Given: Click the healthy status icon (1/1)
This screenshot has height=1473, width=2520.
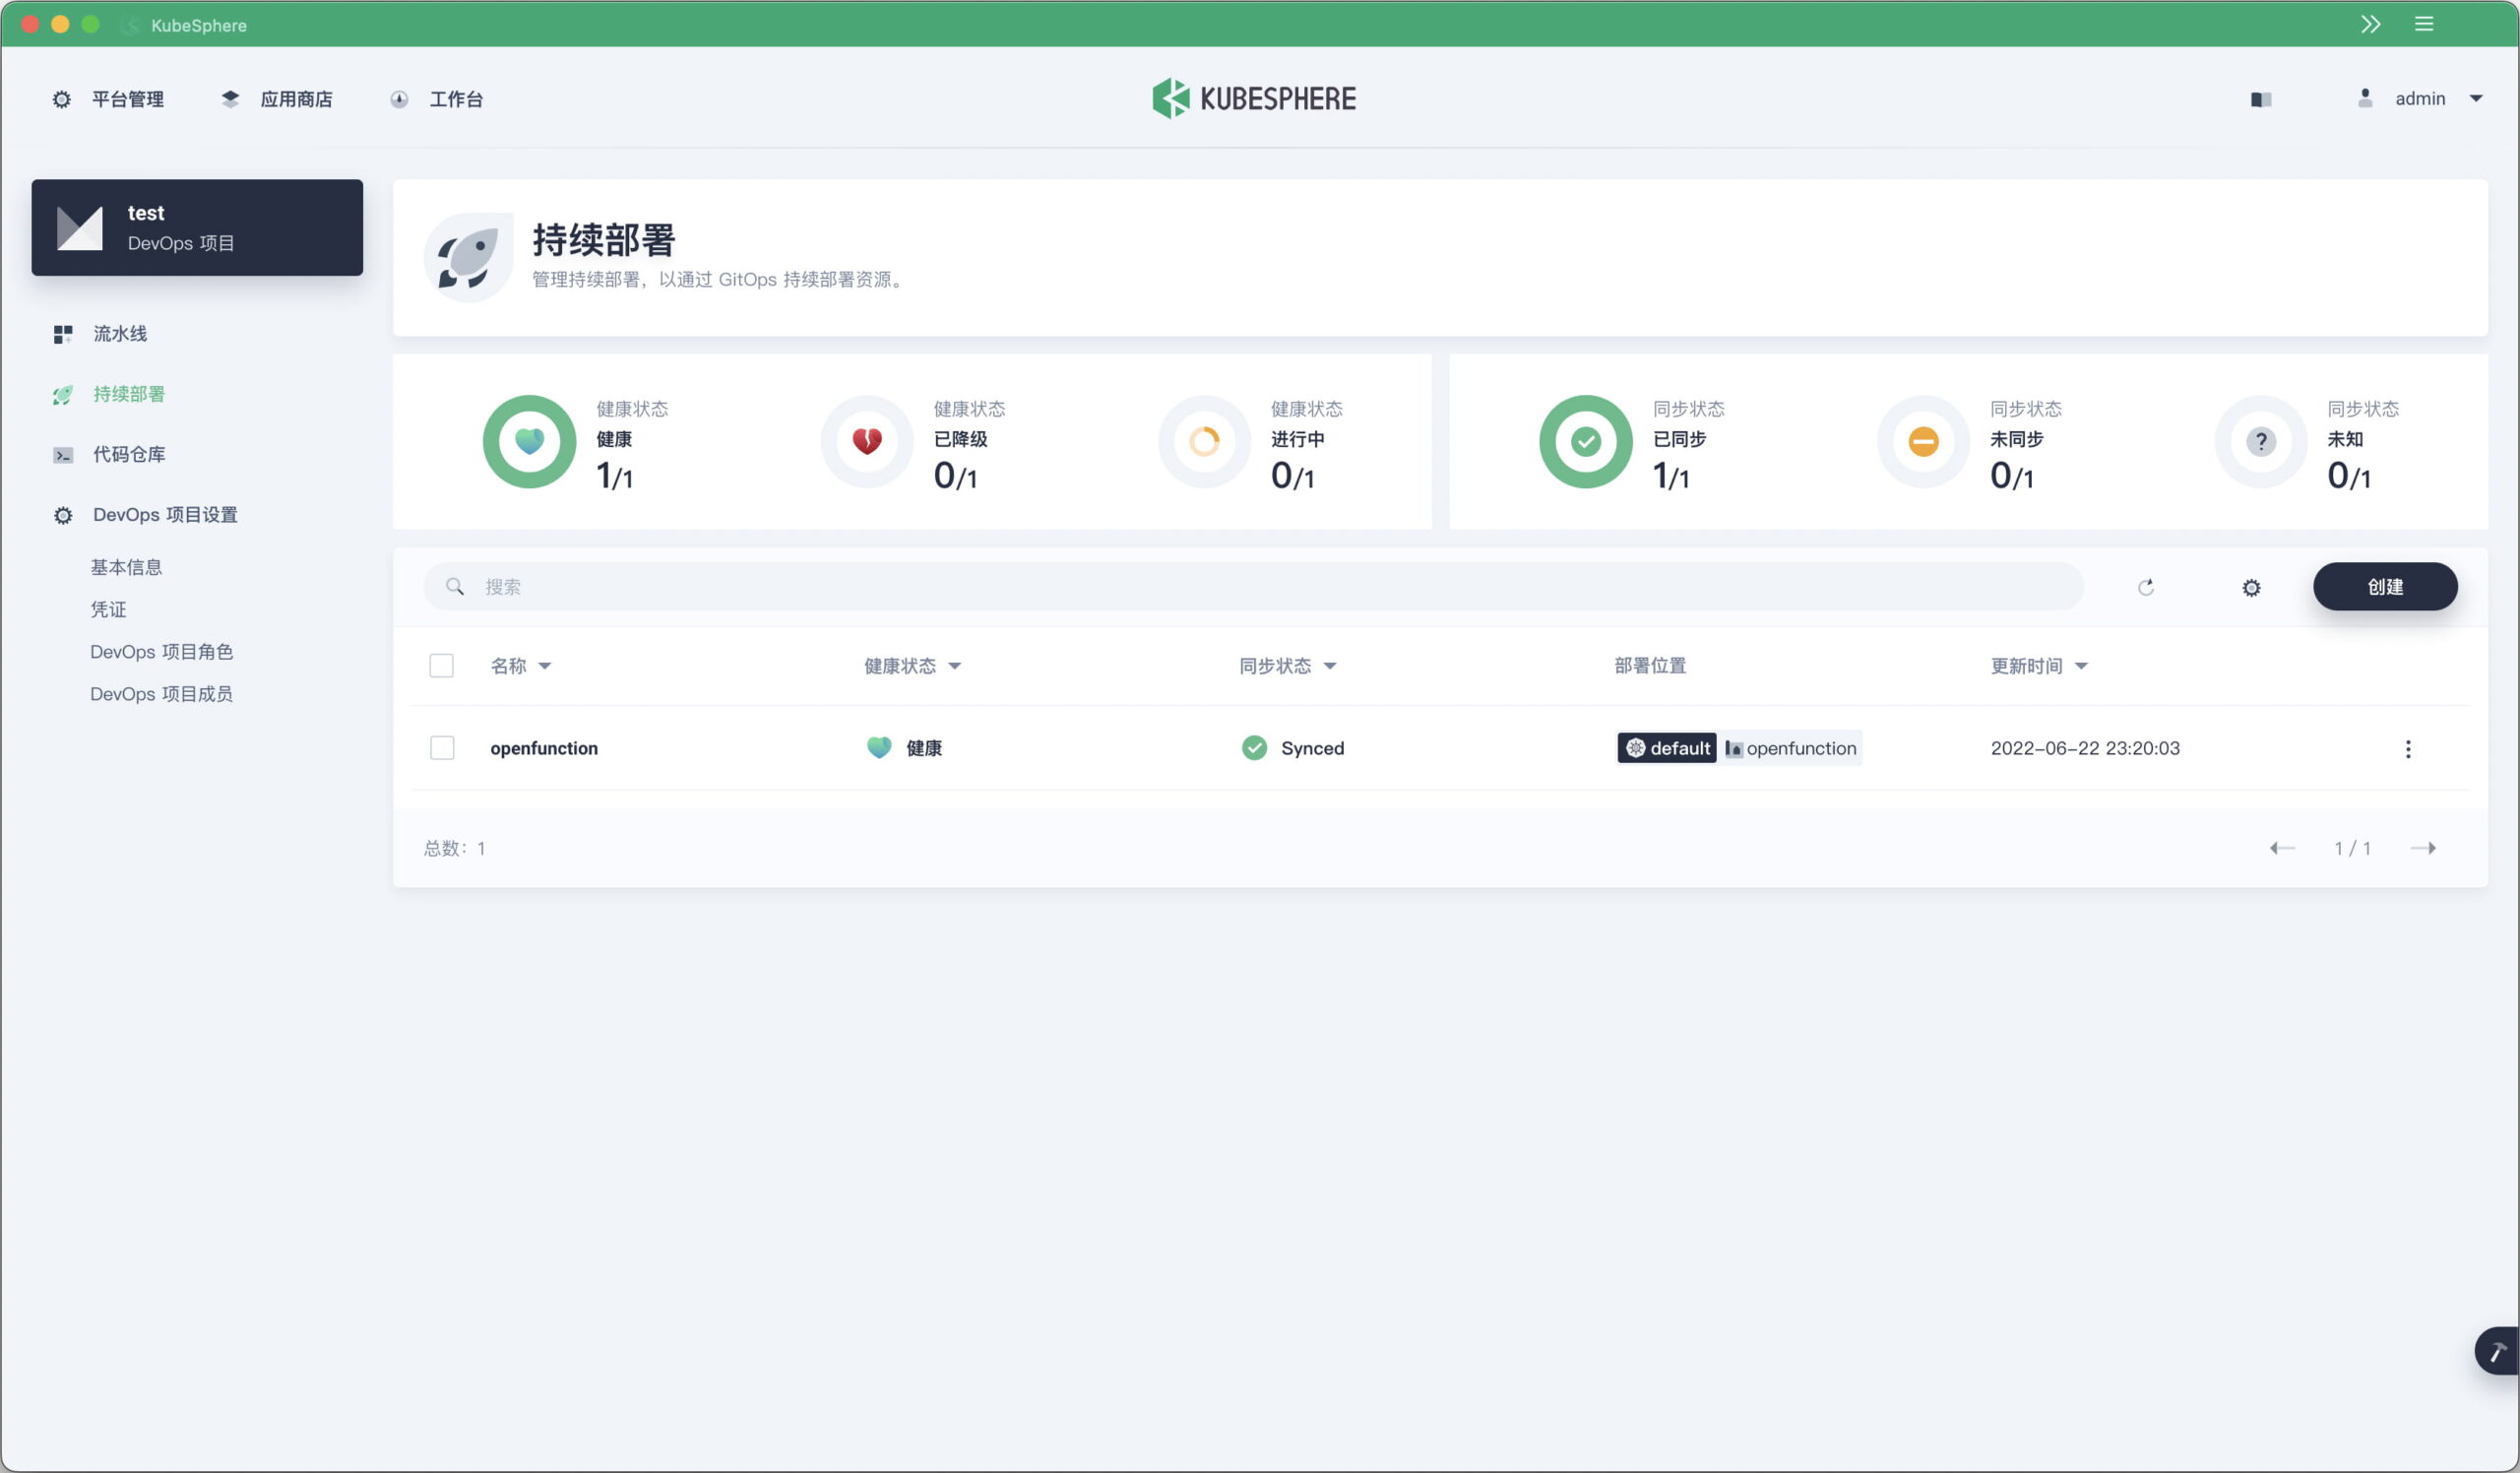Looking at the screenshot, I should coord(526,442).
